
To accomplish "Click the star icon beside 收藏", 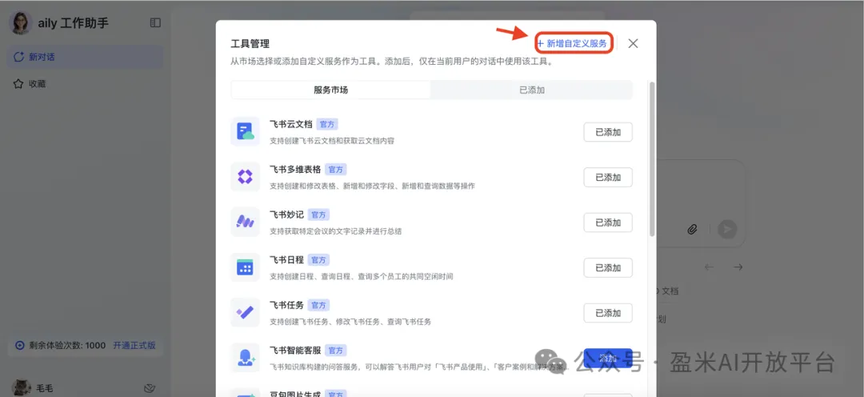I will [x=18, y=84].
